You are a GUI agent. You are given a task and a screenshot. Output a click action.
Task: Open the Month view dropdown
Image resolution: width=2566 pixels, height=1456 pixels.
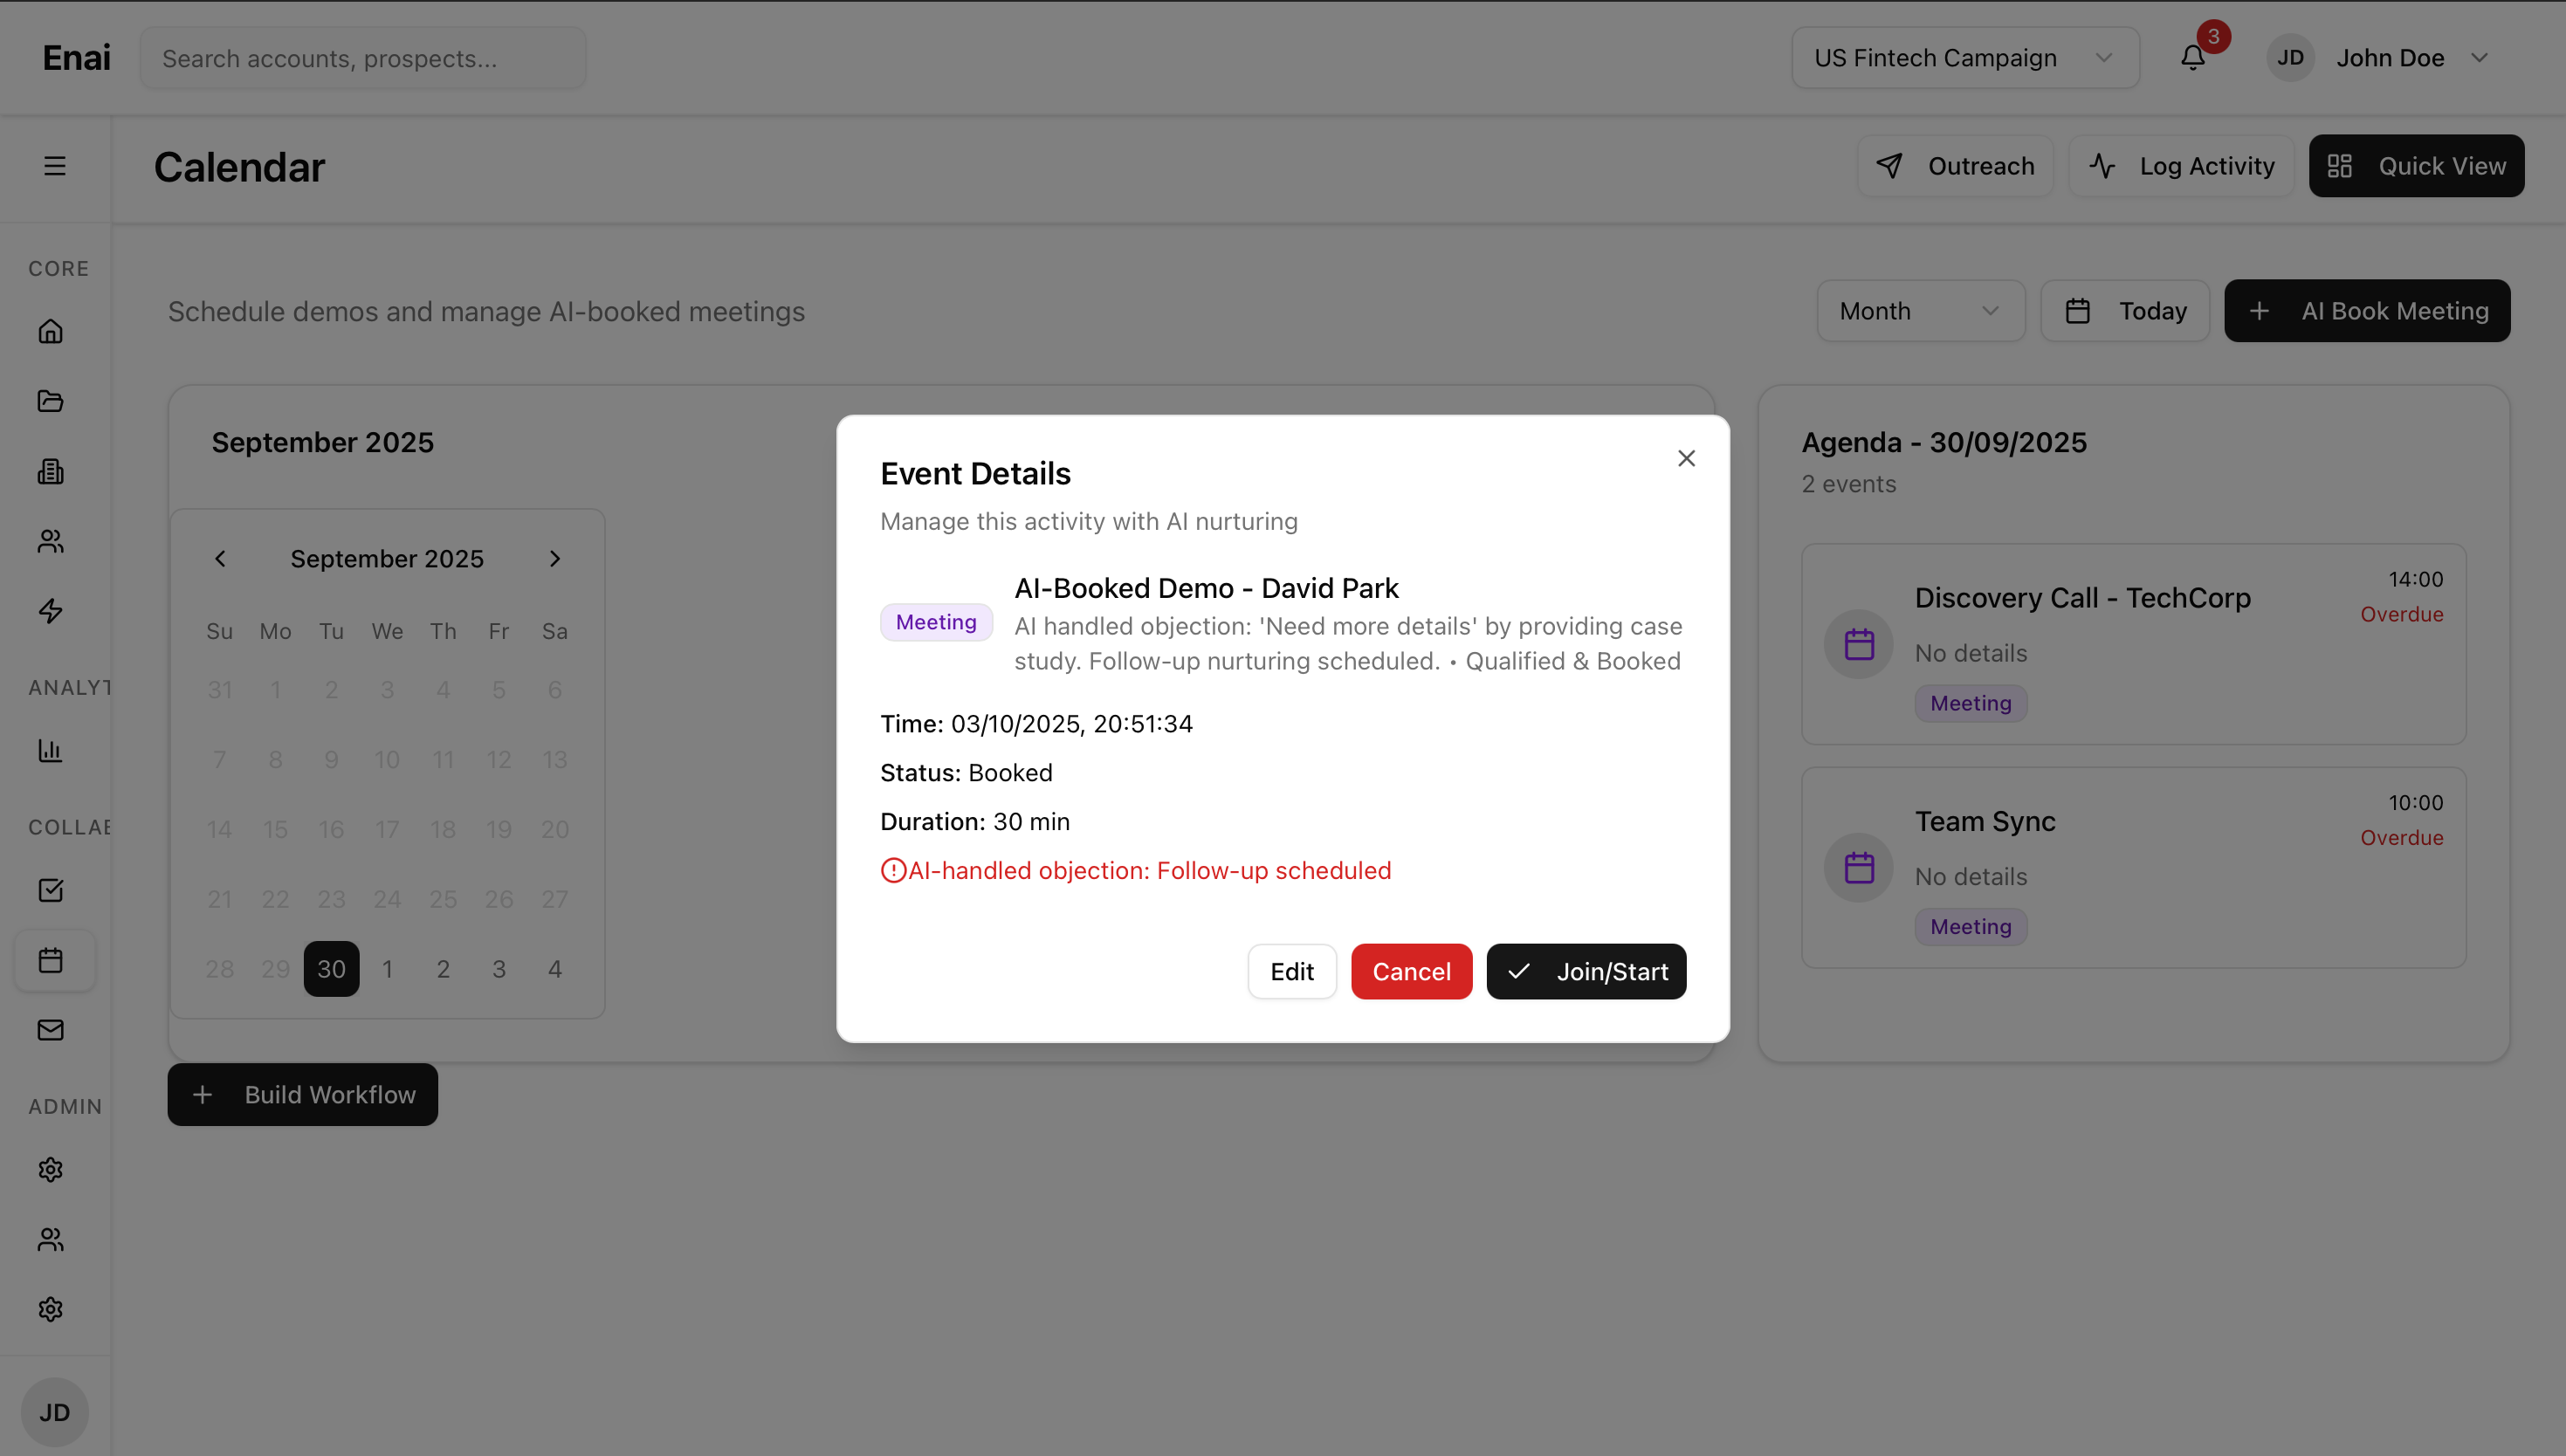coord(1919,311)
